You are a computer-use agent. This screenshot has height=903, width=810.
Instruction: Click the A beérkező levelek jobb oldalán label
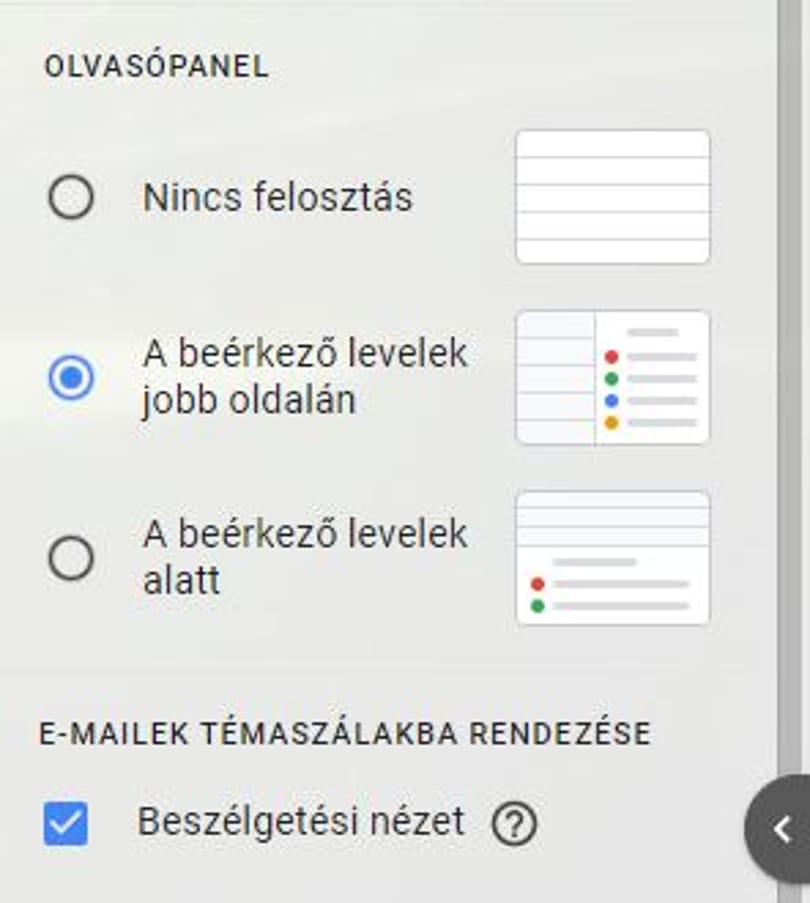pos(305,377)
